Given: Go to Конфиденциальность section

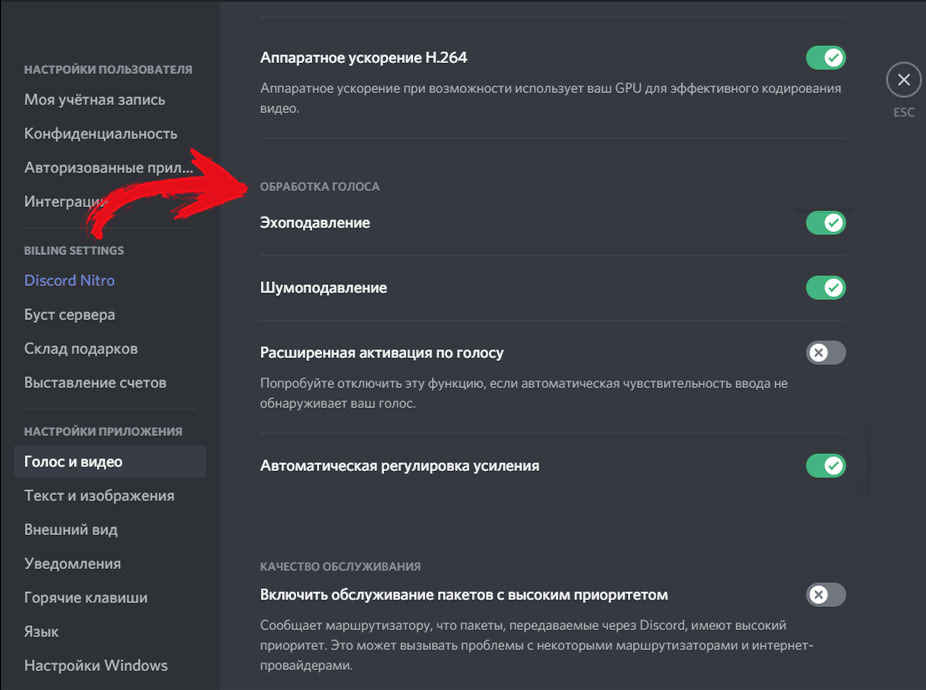Looking at the screenshot, I should [100, 134].
